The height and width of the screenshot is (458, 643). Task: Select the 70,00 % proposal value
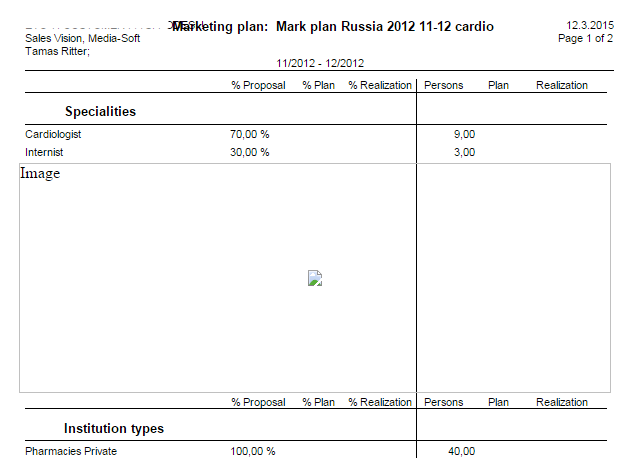250,134
